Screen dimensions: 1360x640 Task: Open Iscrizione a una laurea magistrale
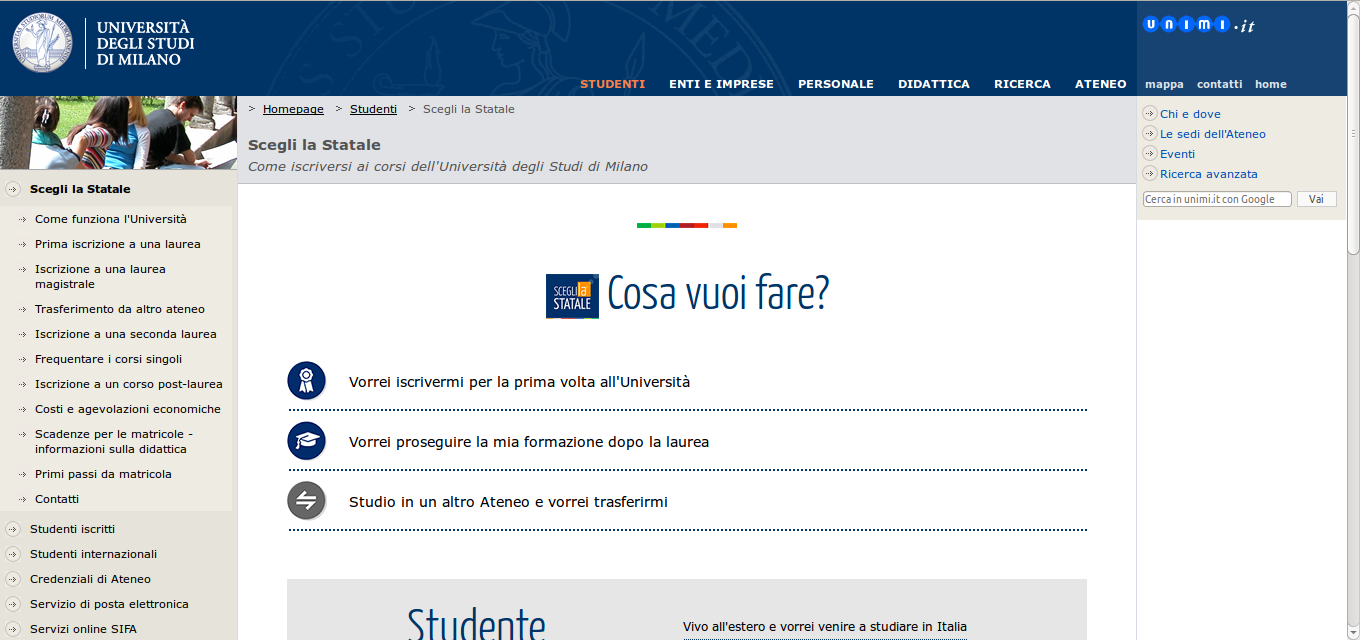(x=100, y=276)
